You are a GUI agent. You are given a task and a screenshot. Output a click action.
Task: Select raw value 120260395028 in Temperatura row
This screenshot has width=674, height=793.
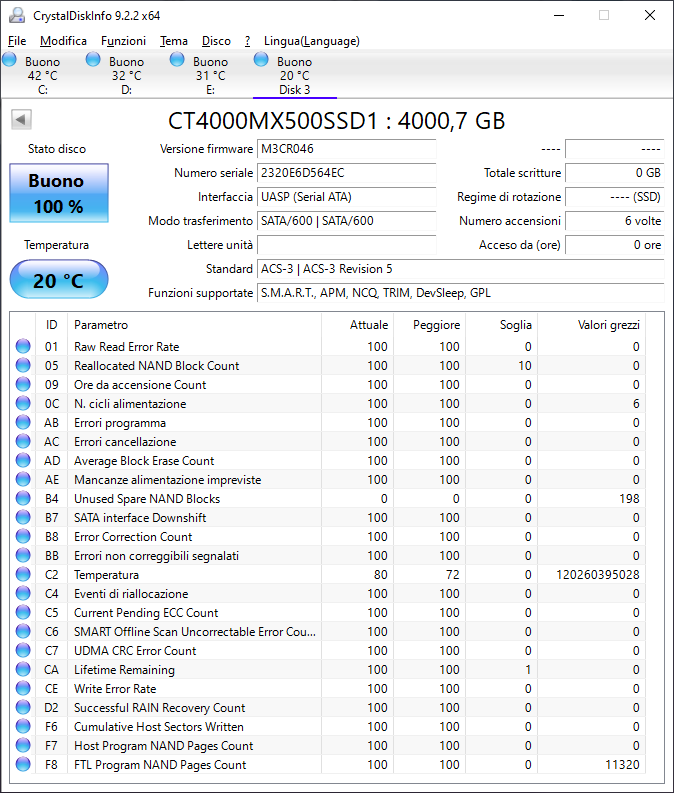pos(598,575)
